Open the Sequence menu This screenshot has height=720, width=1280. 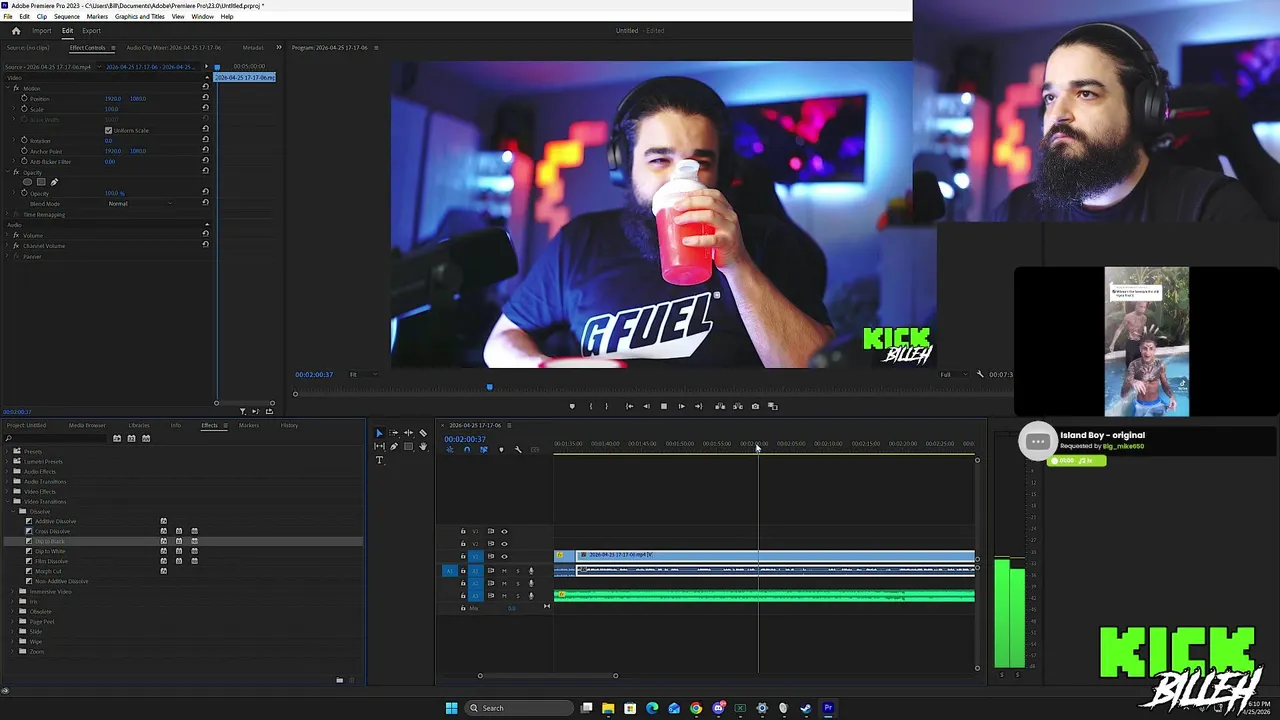click(67, 16)
